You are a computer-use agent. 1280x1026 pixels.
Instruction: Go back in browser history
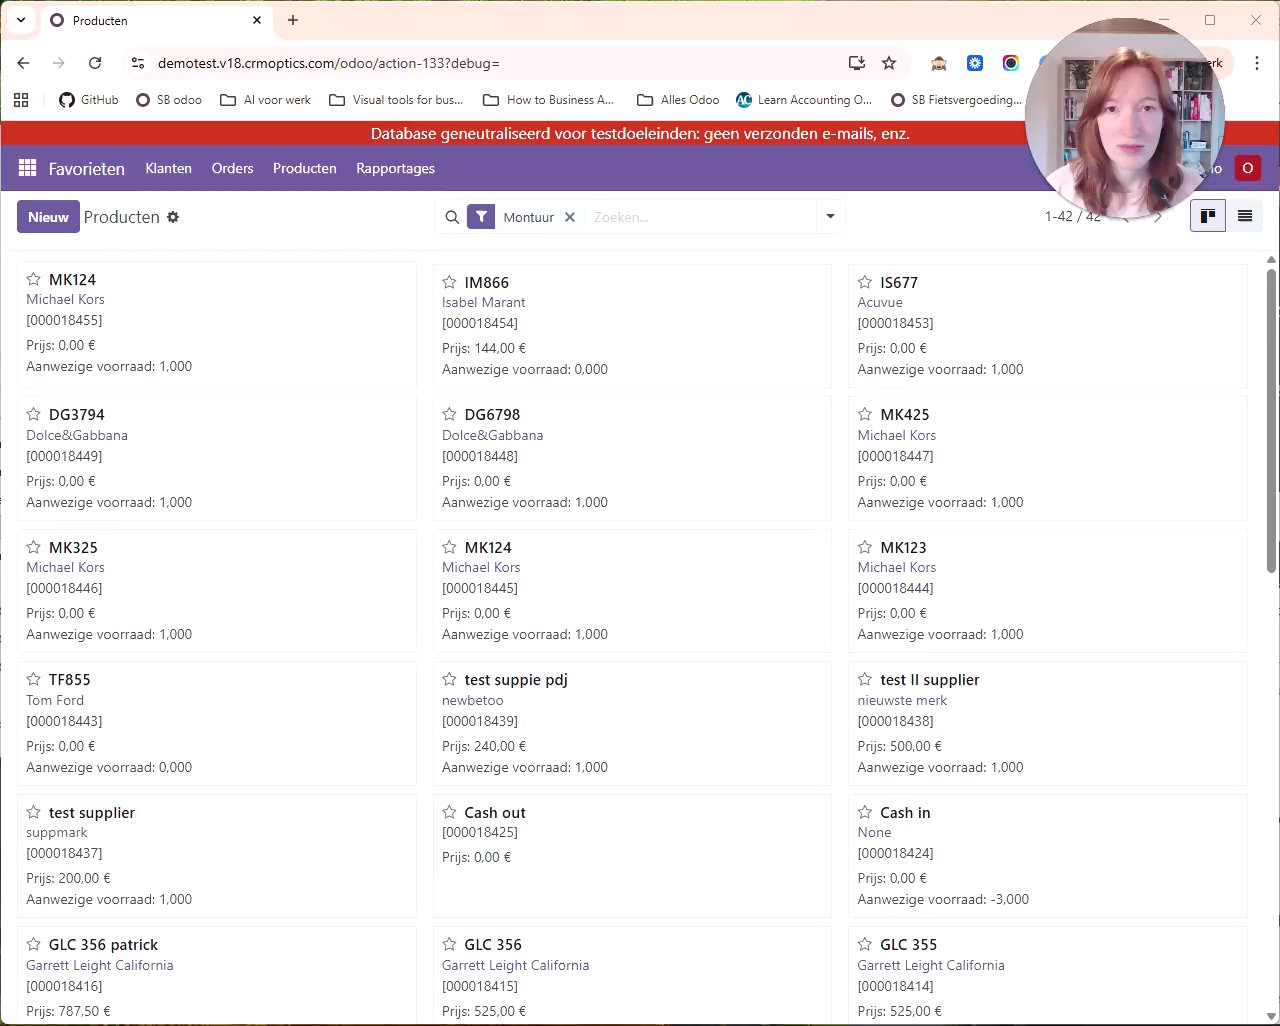pyautogui.click(x=23, y=63)
